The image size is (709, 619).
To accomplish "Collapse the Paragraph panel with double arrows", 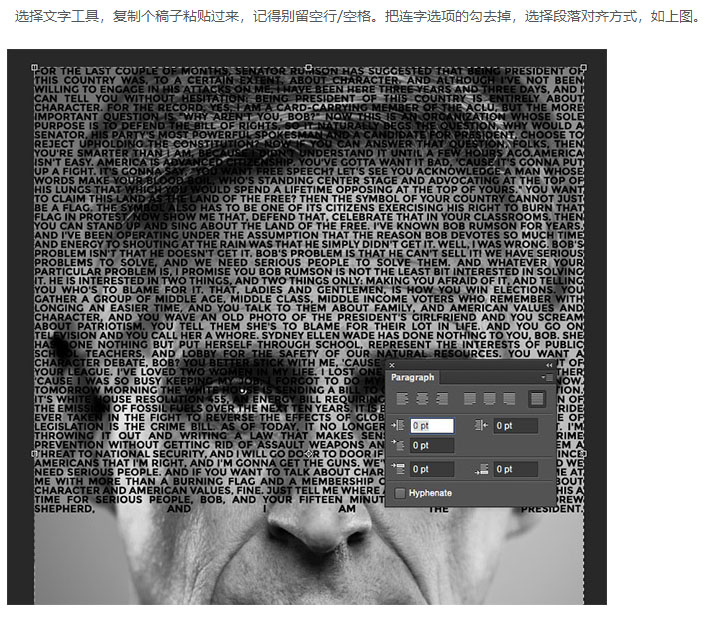I will [549, 365].
